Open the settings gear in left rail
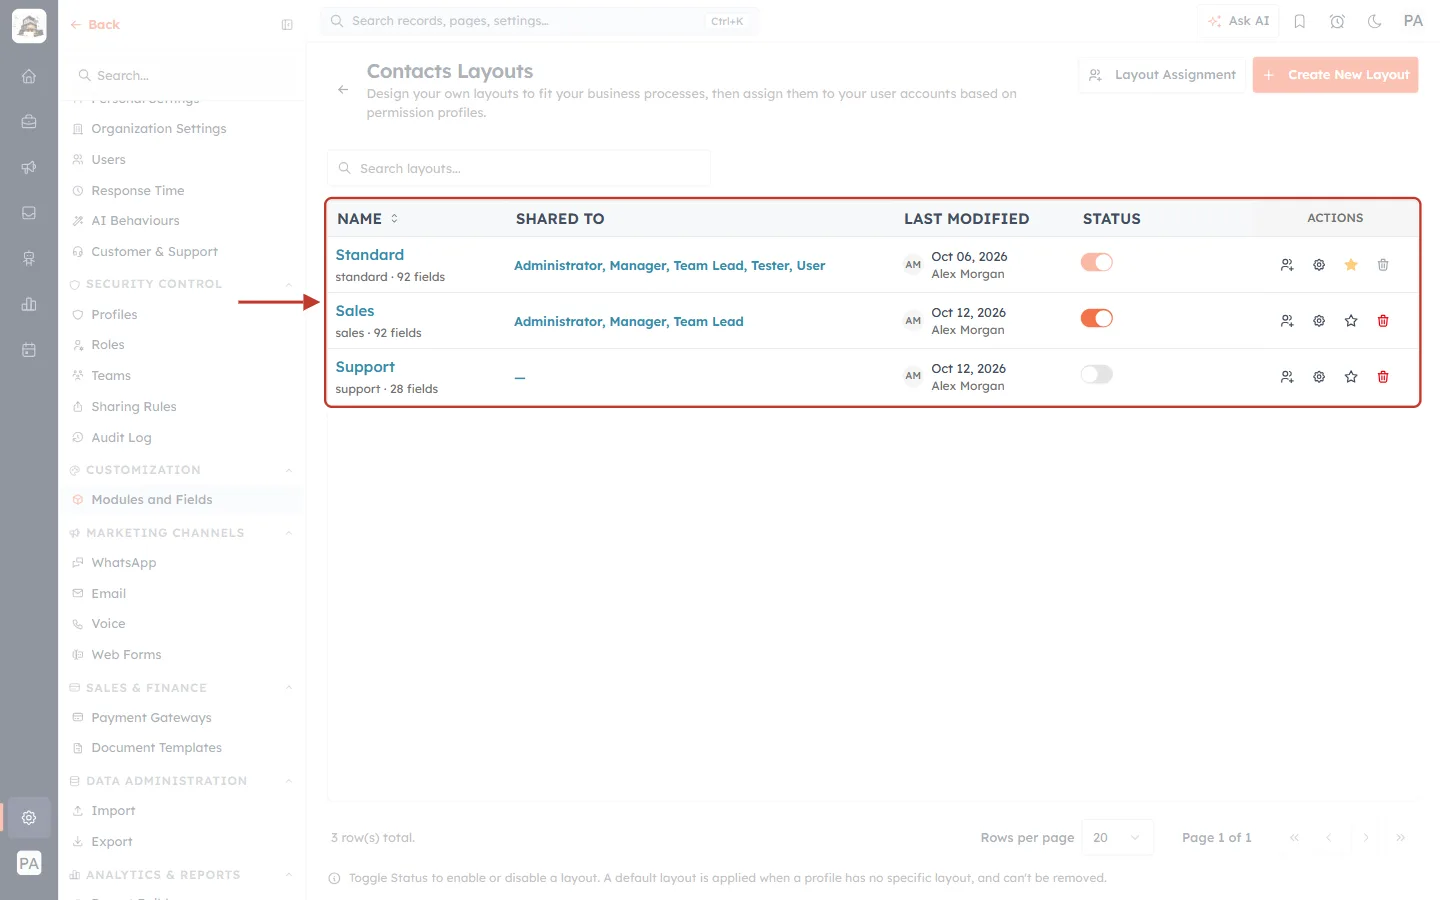1440x900 pixels. (29, 818)
